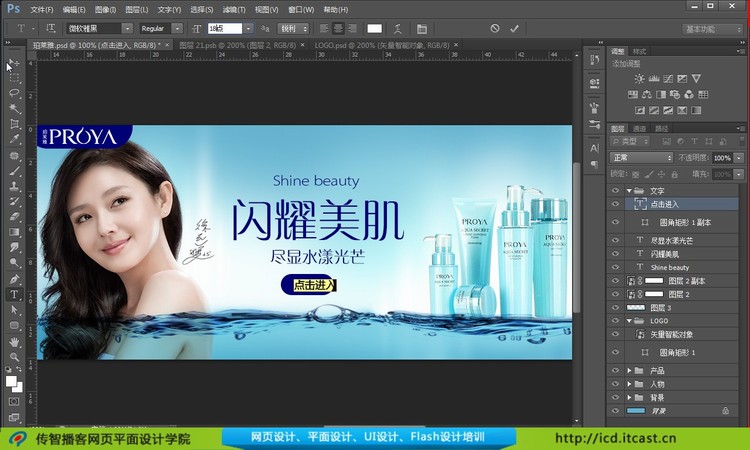Hide the 尽显水漾光芒 layer
The width and height of the screenshot is (750, 450).
coord(615,240)
